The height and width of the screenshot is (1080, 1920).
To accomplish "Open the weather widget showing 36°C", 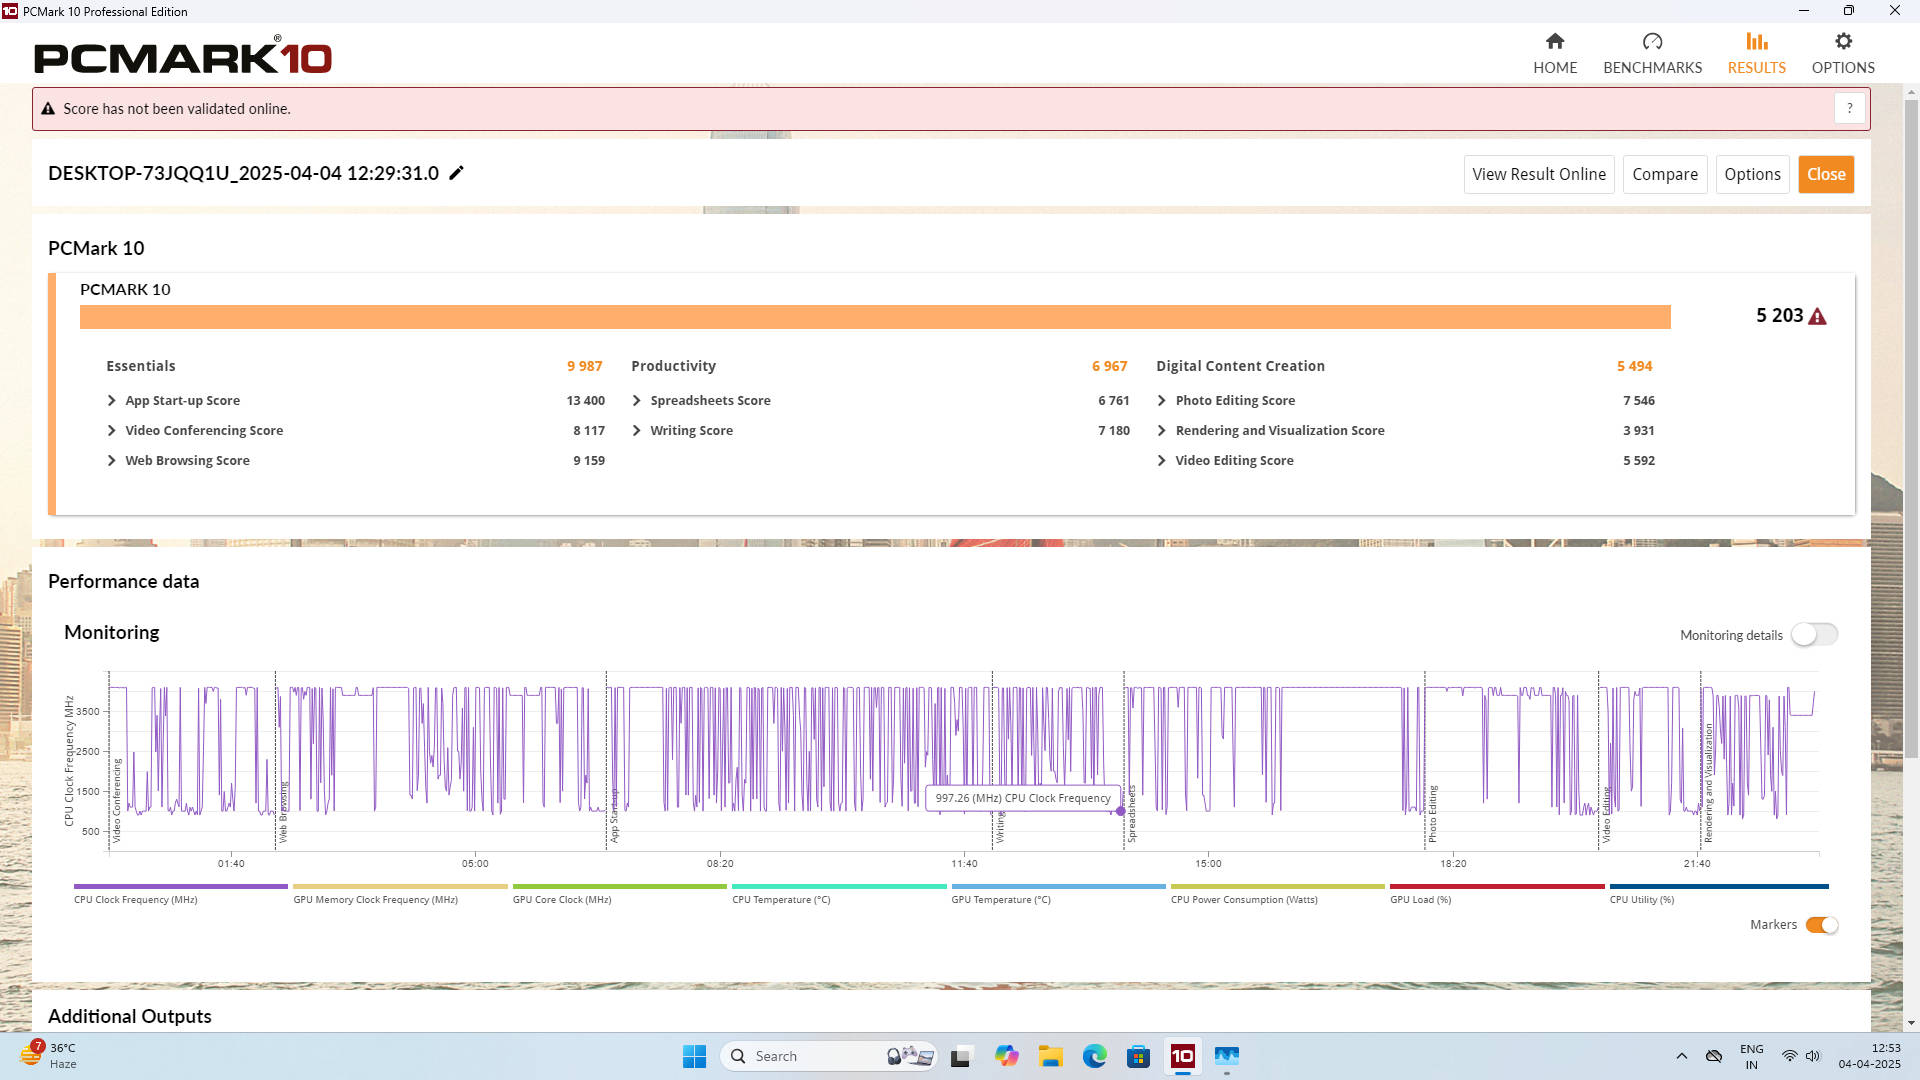I will point(48,1056).
